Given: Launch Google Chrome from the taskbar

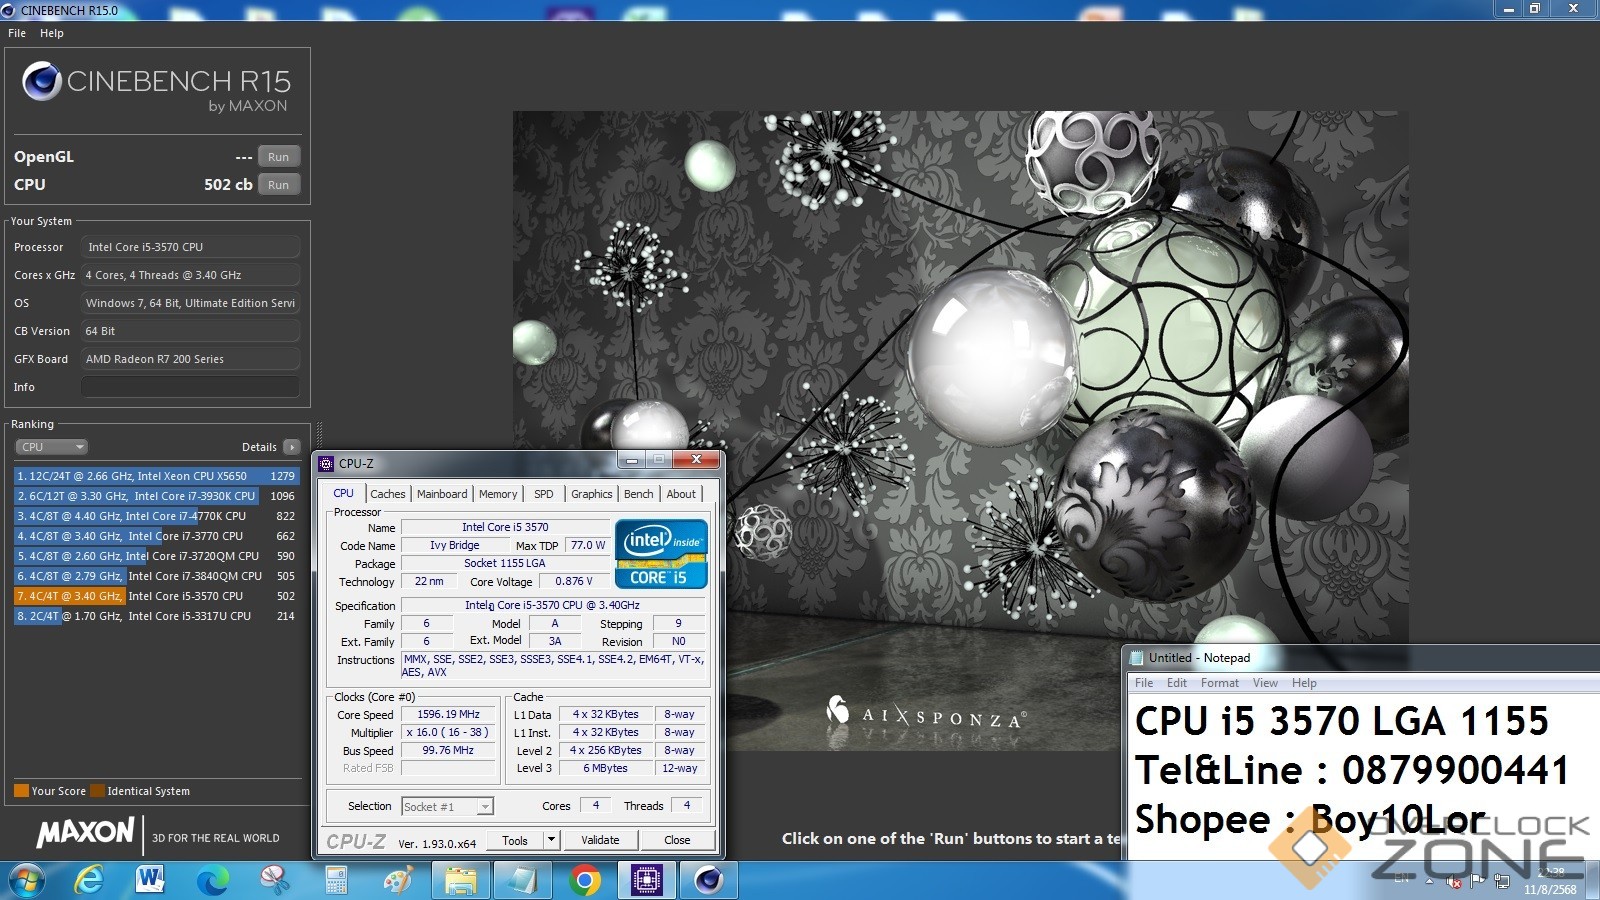Looking at the screenshot, I should [x=585, y=880].
